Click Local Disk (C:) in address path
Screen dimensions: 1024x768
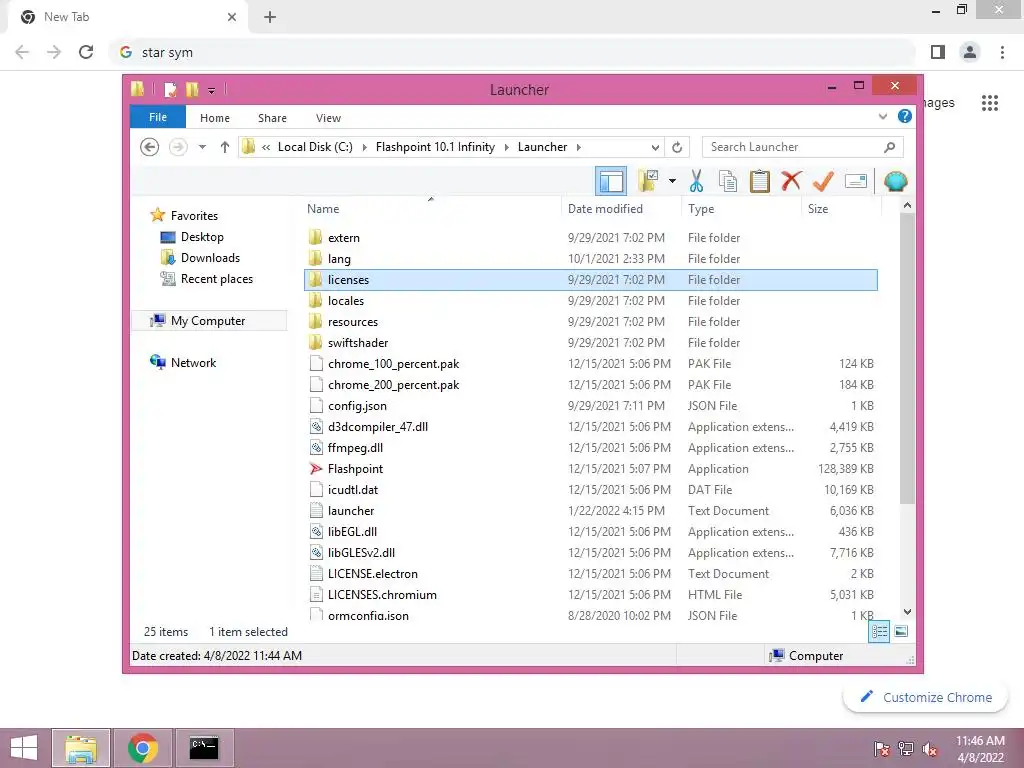click(315, 147)
